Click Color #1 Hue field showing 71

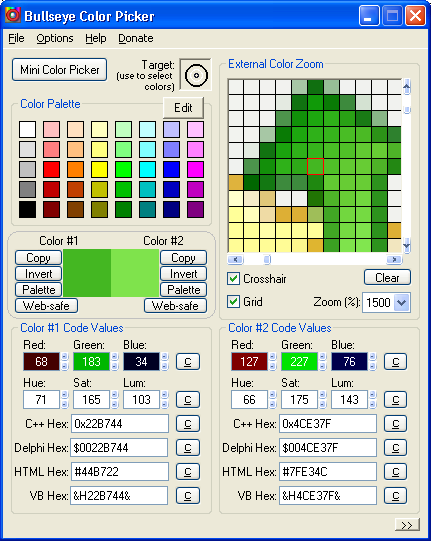(41, 400)
